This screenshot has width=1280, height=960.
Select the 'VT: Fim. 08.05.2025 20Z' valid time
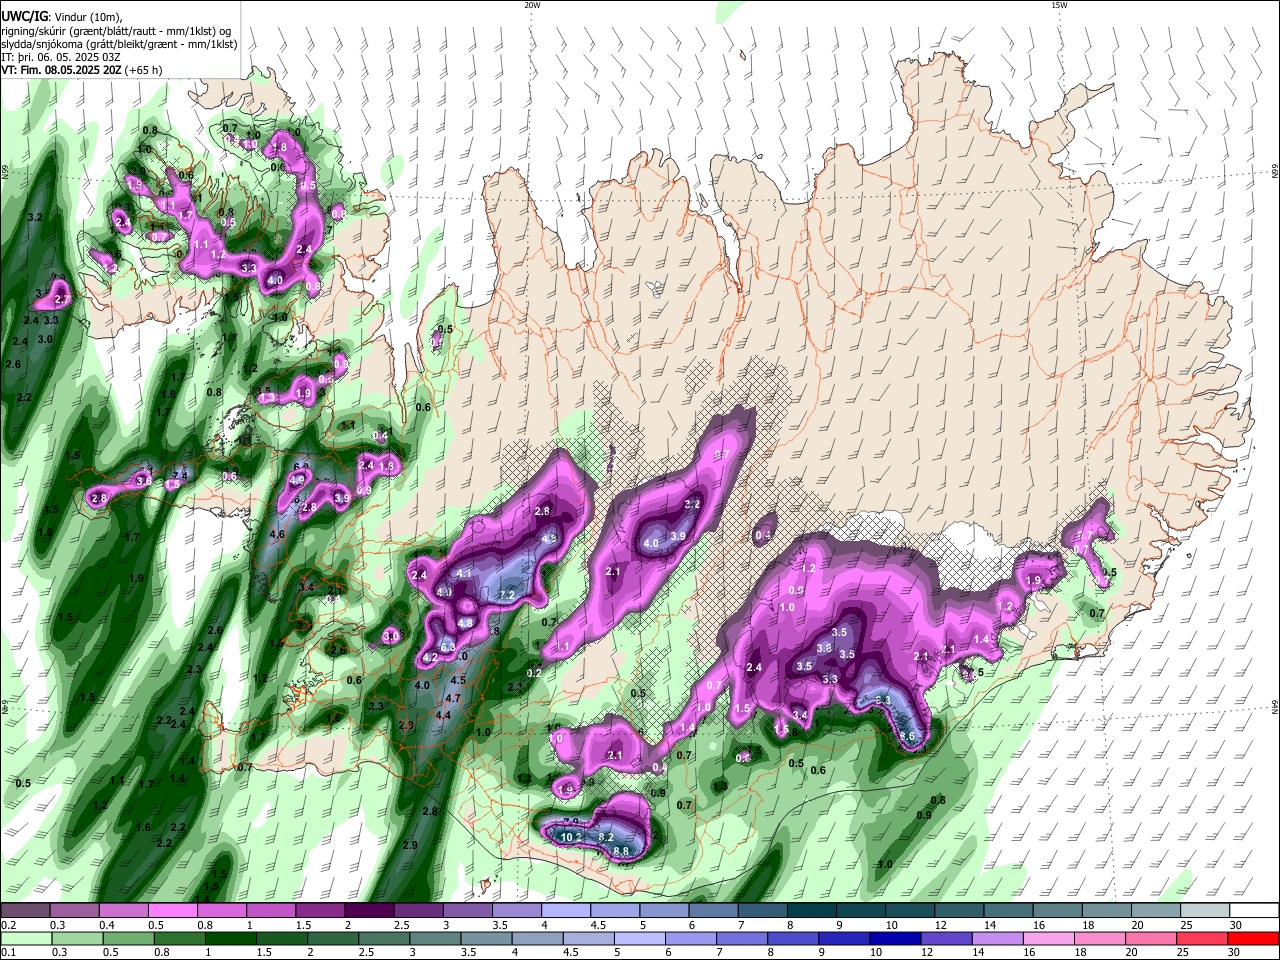coord(62,70)
